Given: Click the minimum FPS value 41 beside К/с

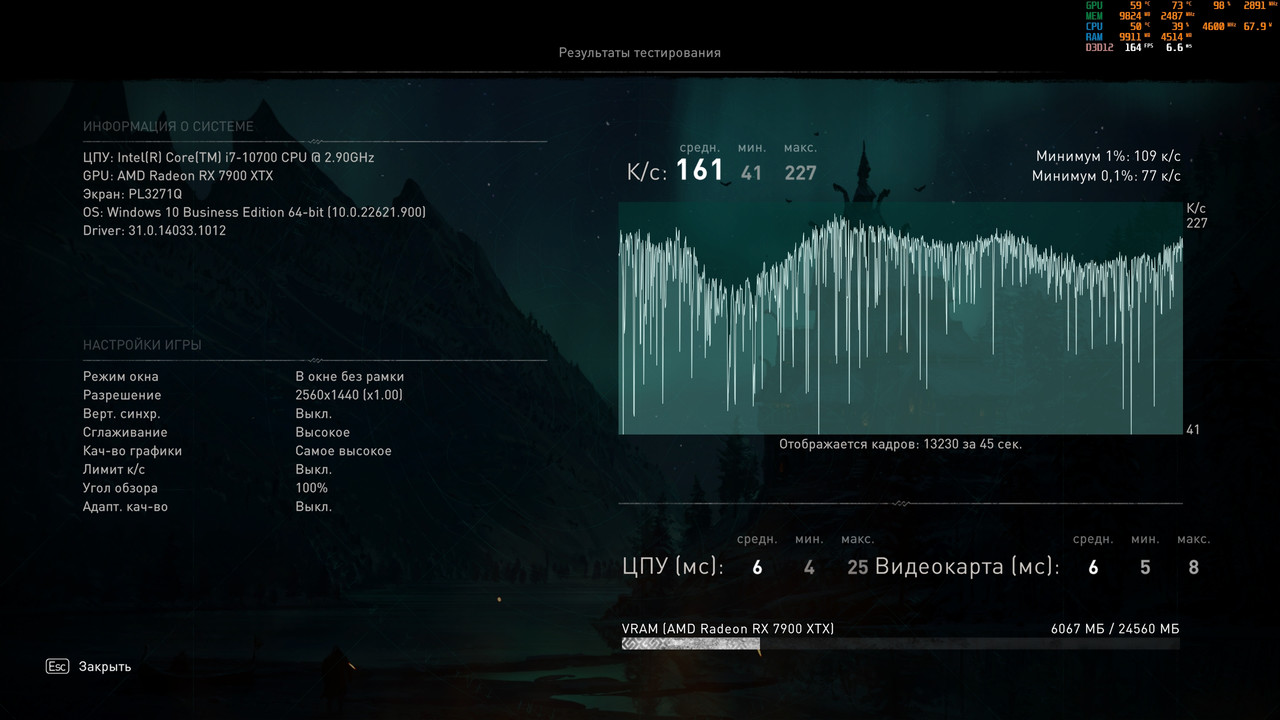Looking at the screenshot, I should [x=751, y=173].
